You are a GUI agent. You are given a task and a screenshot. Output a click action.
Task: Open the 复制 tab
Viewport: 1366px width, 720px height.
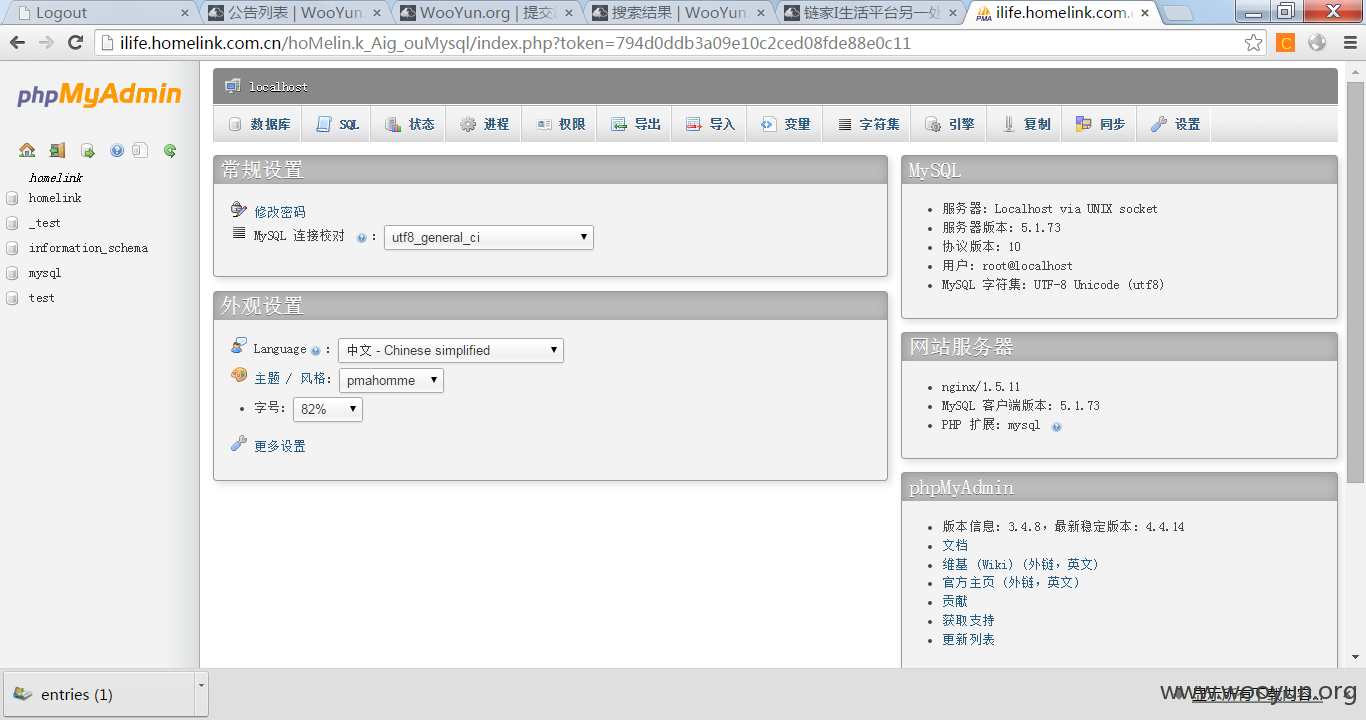click(x=1025, y=124)
